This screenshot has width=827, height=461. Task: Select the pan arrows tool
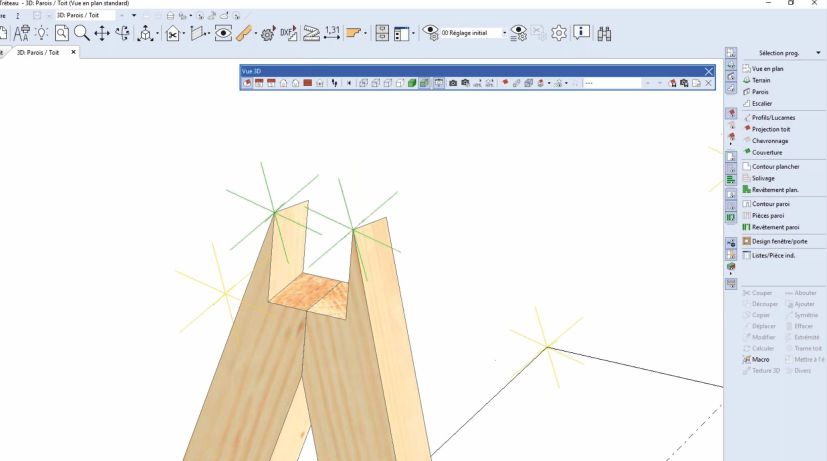click(102, 33)
